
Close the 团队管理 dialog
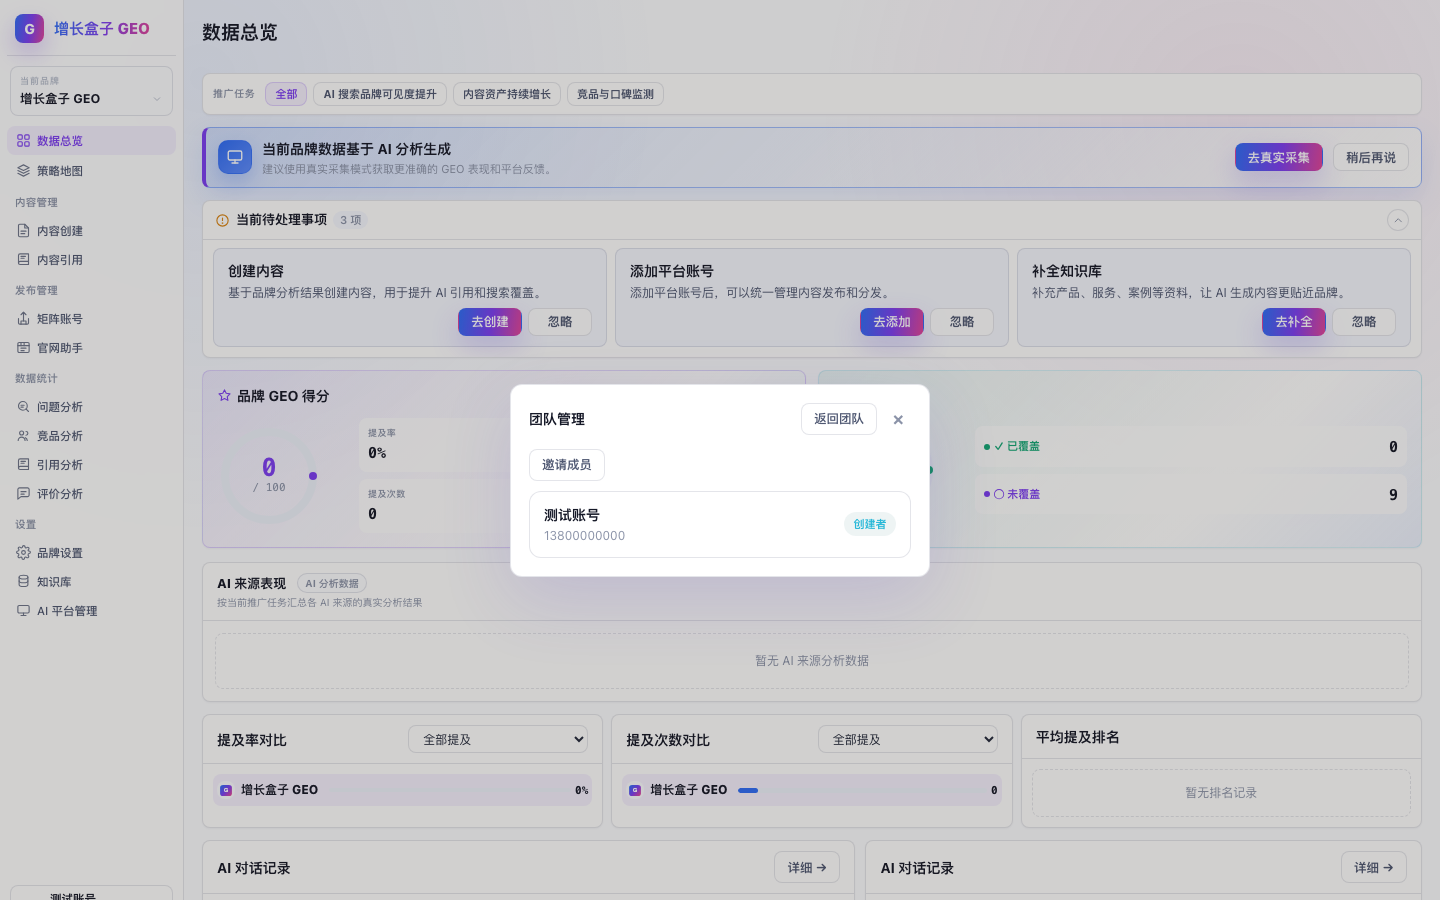[x=898, y=420]
